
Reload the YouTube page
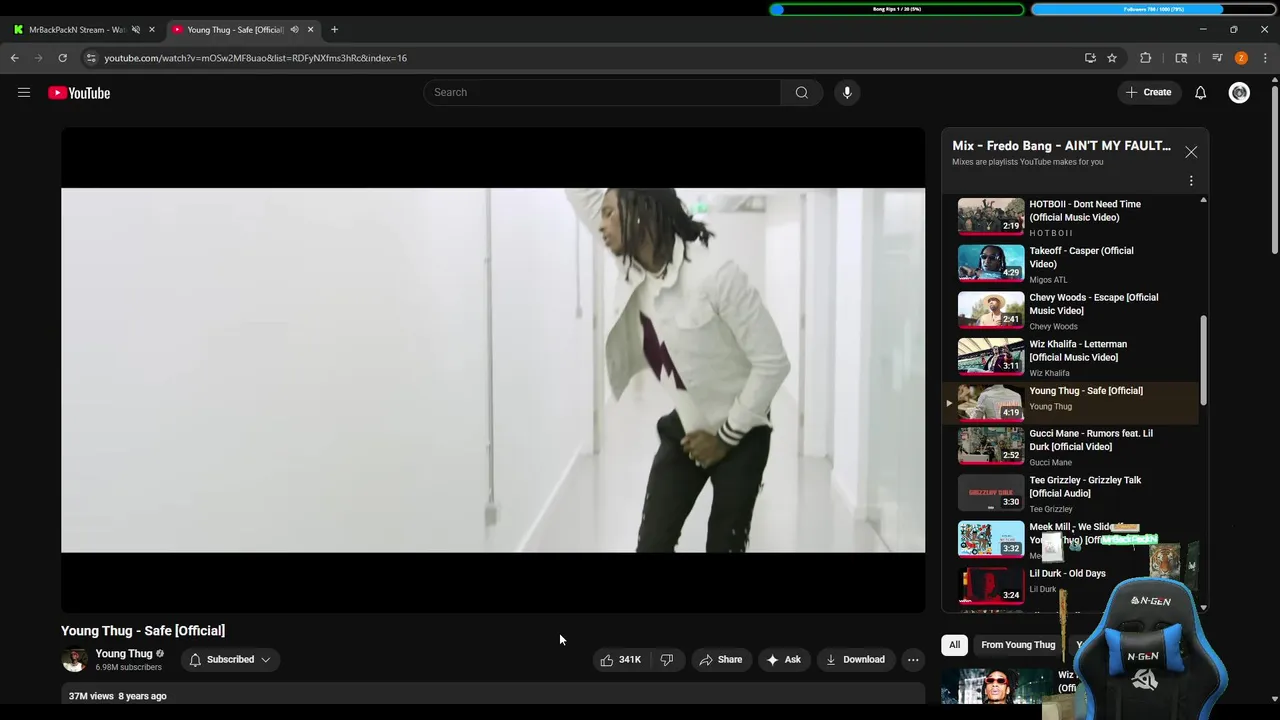click(x=62, y=58)
